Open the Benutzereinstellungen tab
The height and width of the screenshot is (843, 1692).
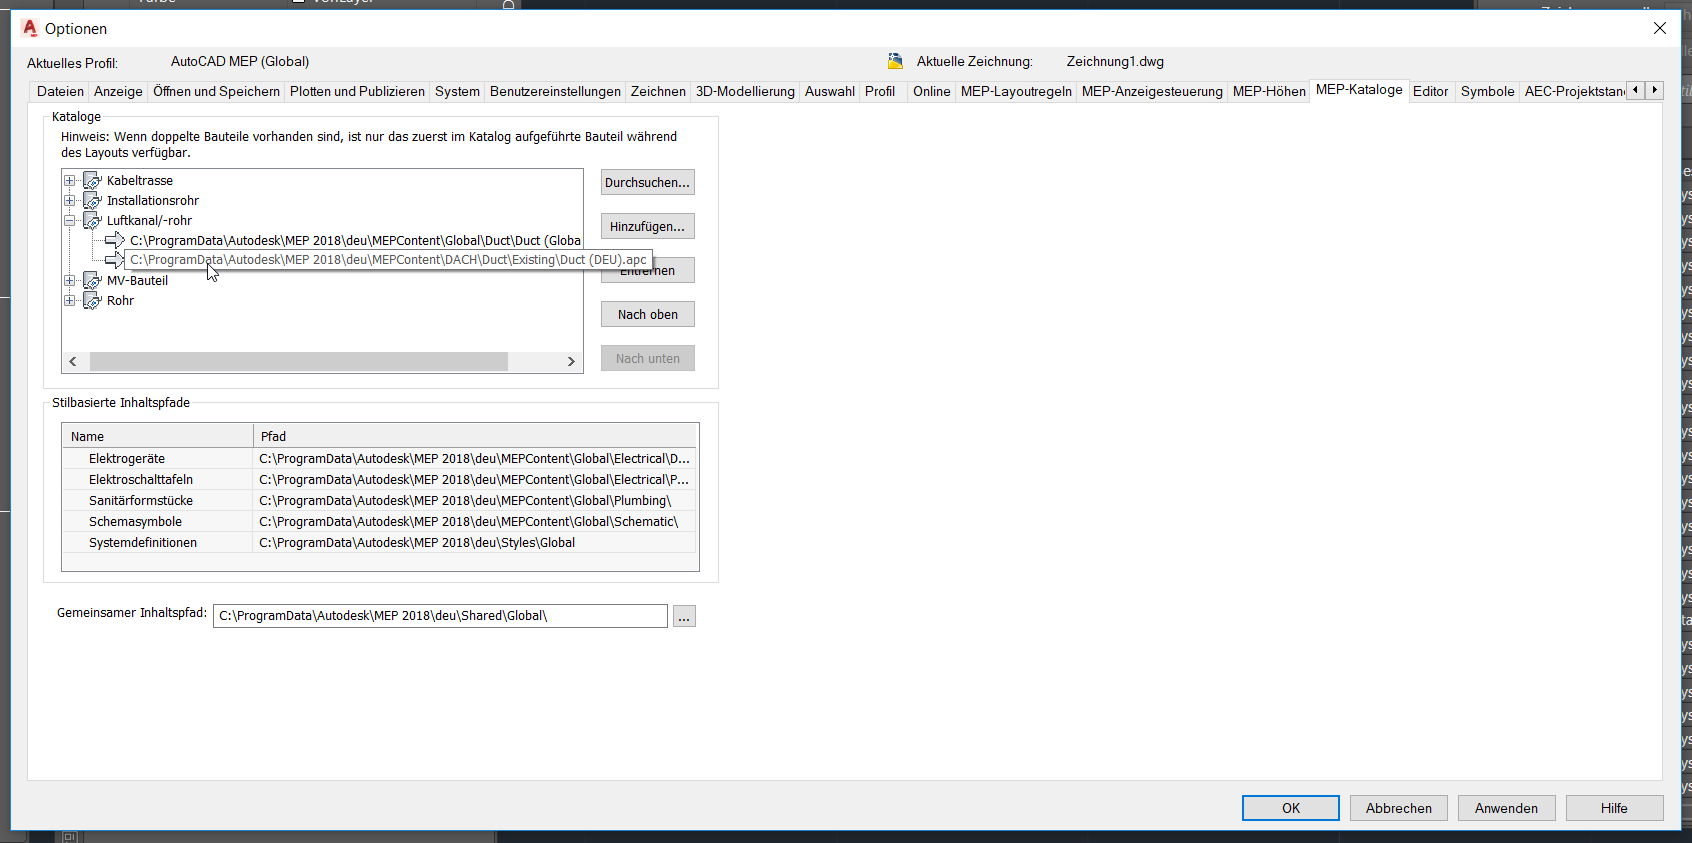[555, 91]
